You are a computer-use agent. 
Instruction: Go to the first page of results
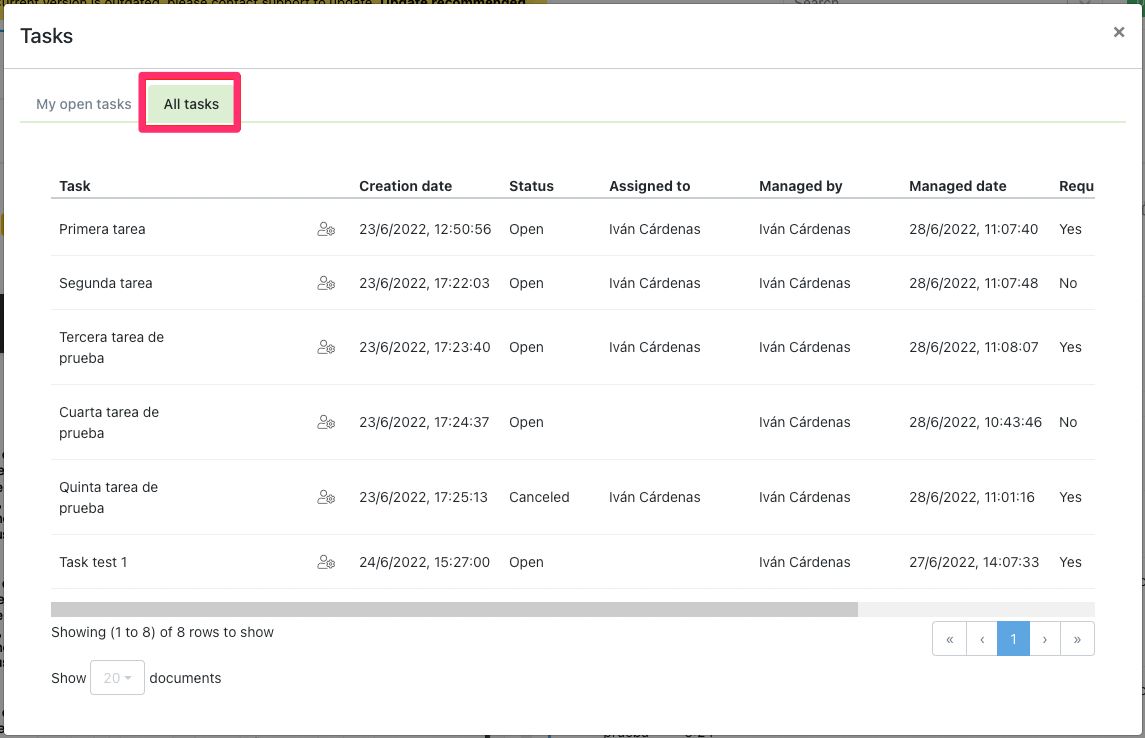949,639
